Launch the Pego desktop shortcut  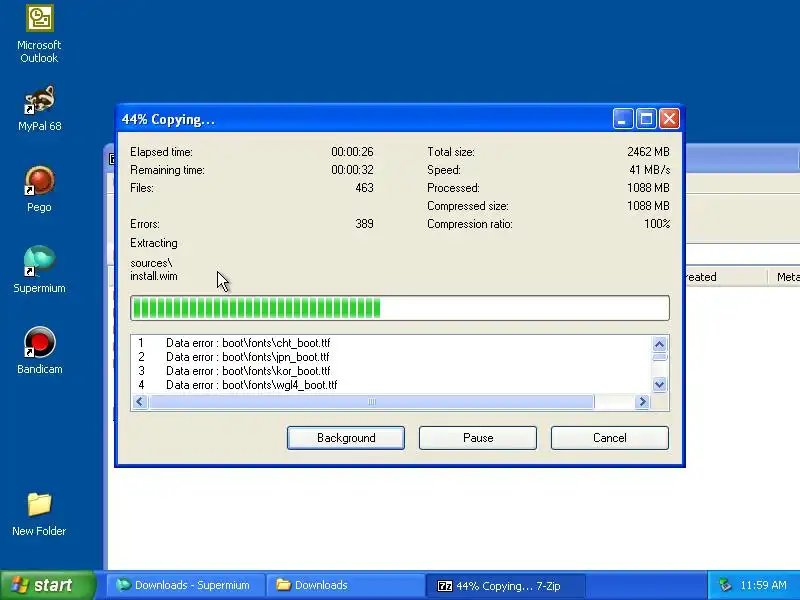(x=39, y=189)
